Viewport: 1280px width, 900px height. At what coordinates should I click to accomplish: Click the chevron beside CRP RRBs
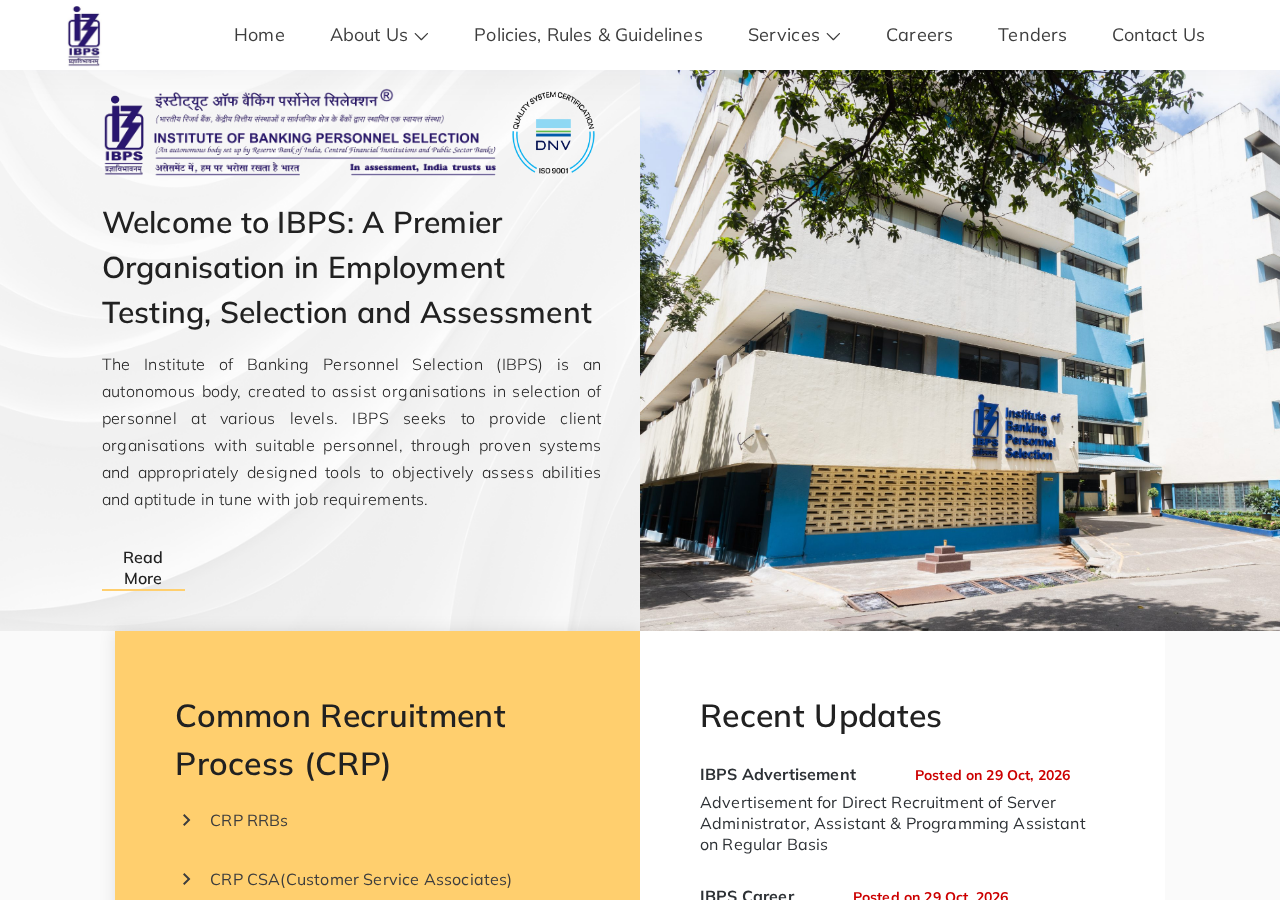click(x=186, y=820)
